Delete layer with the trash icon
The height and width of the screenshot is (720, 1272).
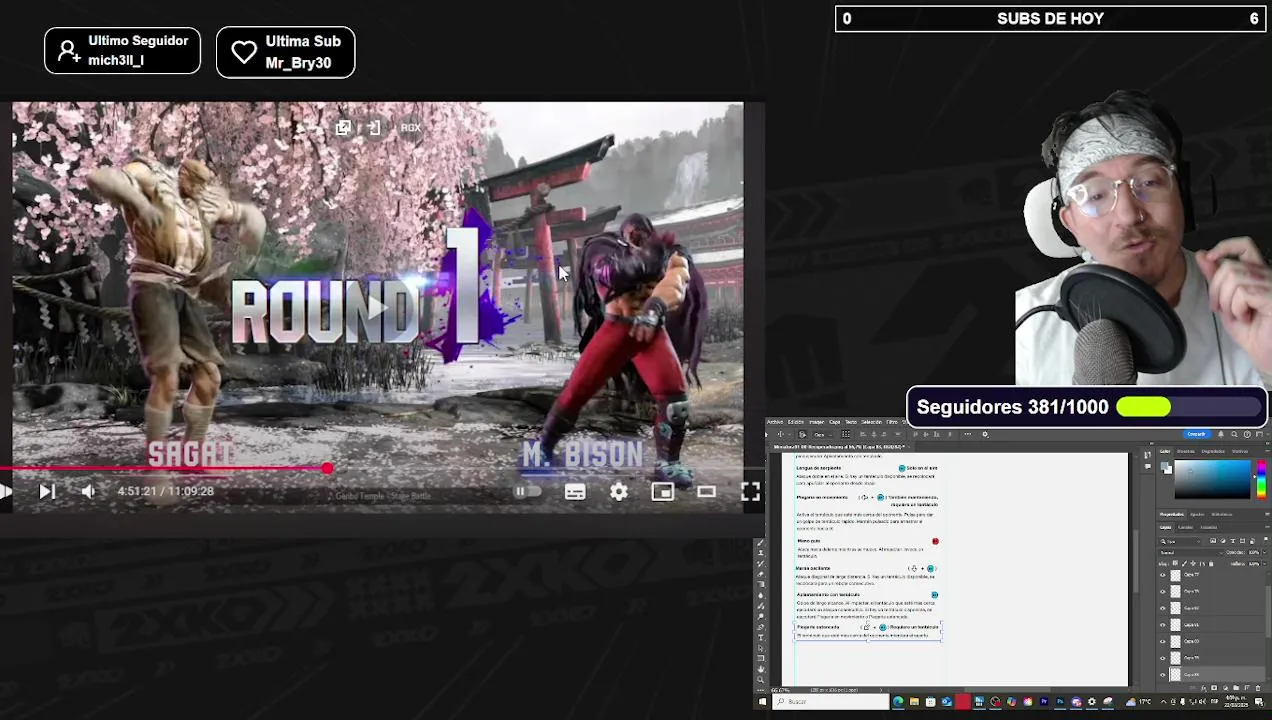pos(1258,688)
